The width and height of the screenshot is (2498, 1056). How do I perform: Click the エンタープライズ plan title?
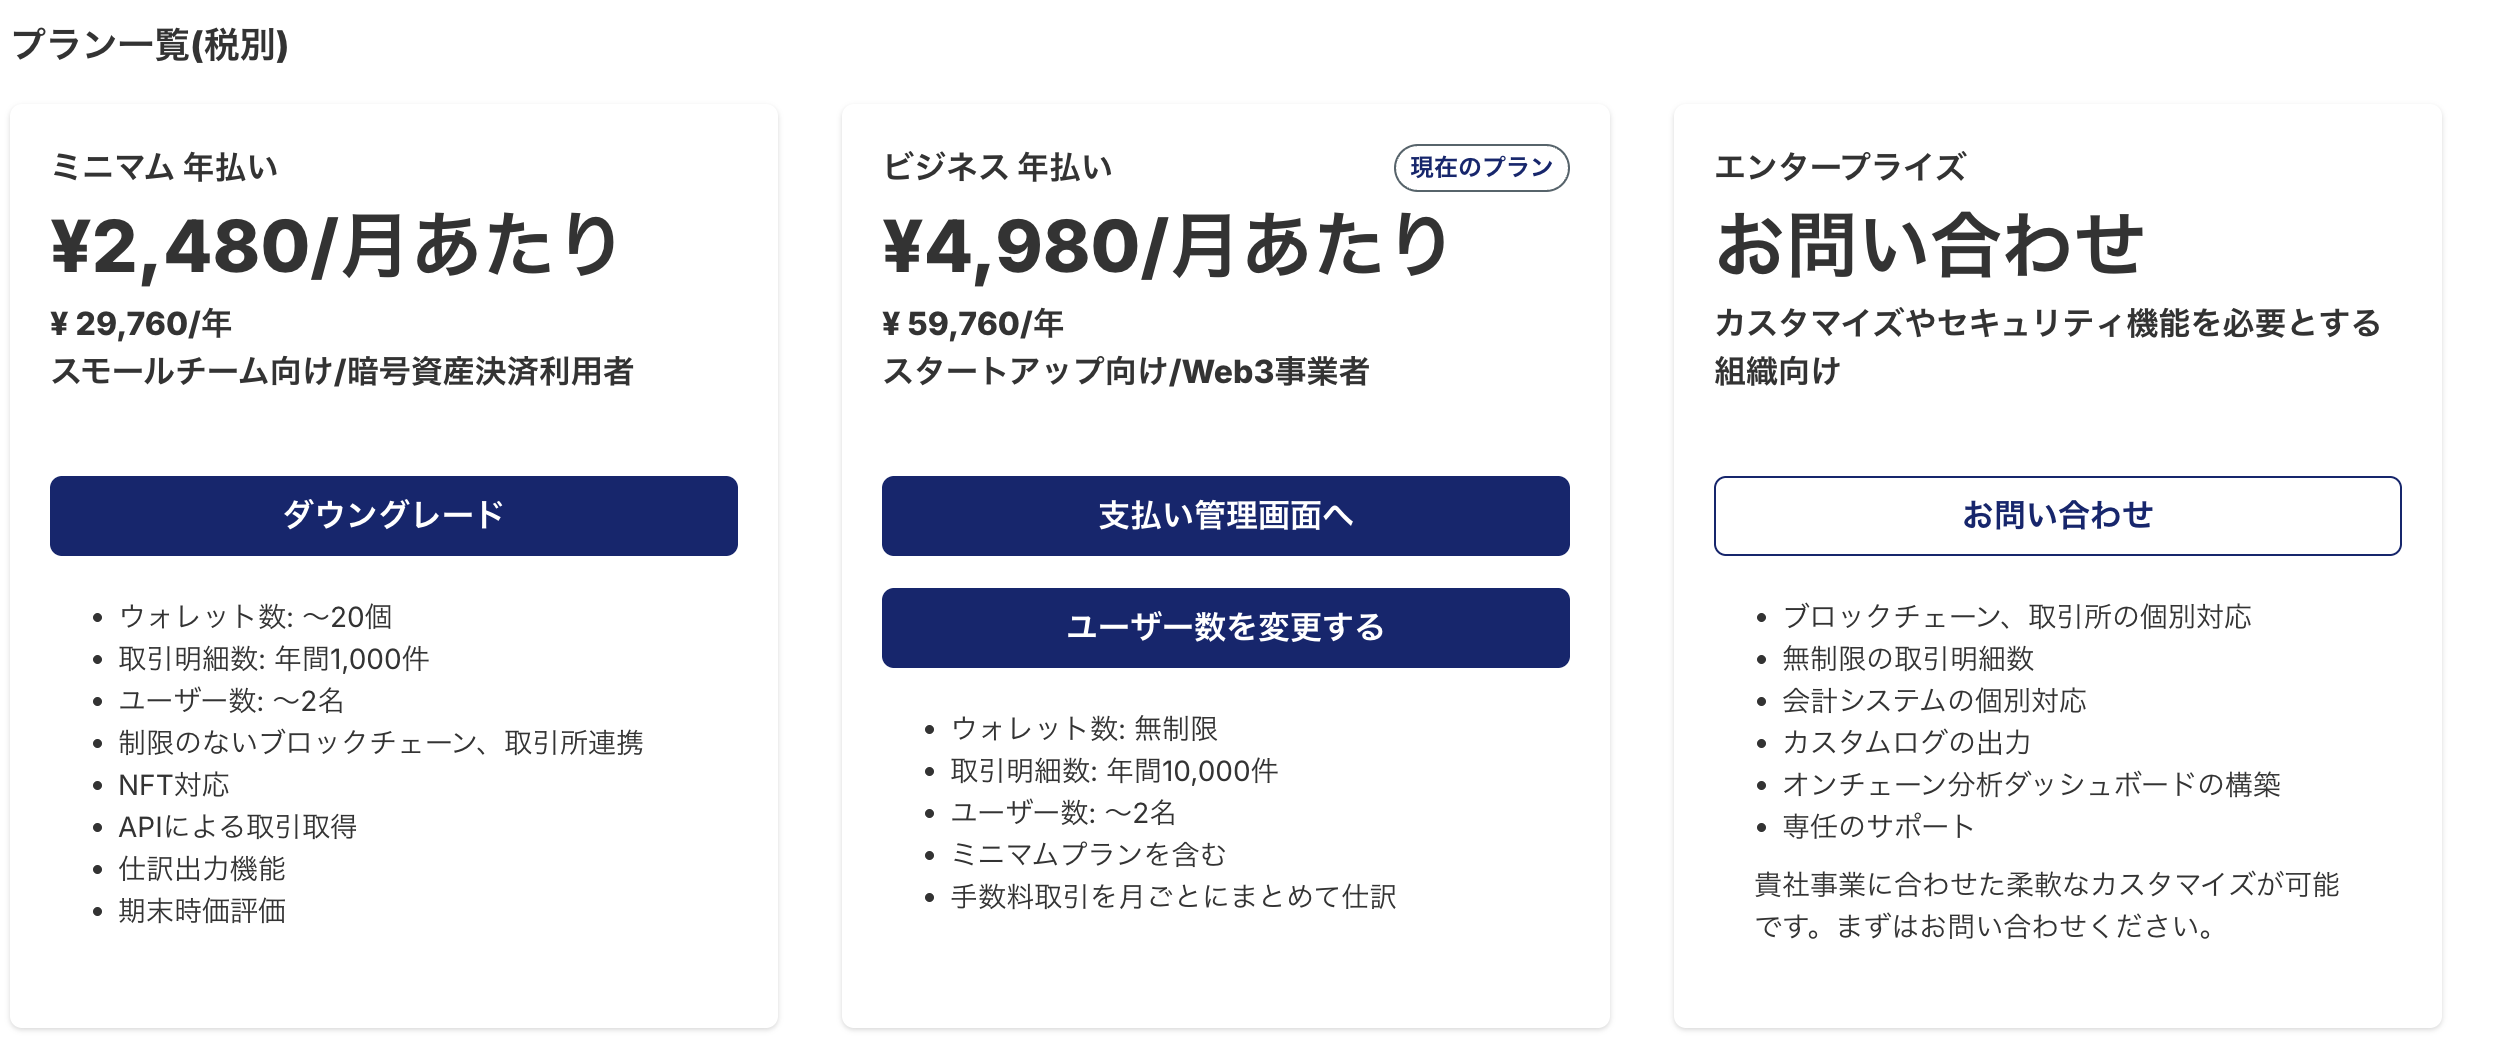[1840, 167]
